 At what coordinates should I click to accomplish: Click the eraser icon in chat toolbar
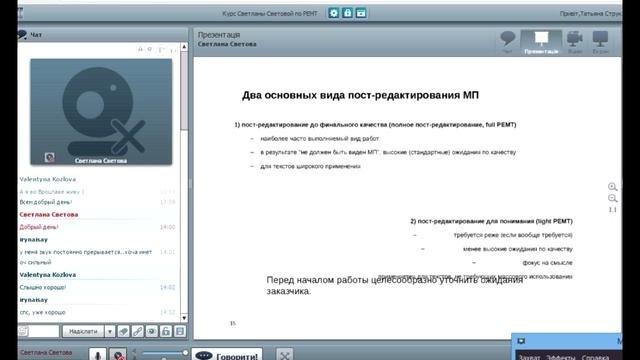click(123, 331)
